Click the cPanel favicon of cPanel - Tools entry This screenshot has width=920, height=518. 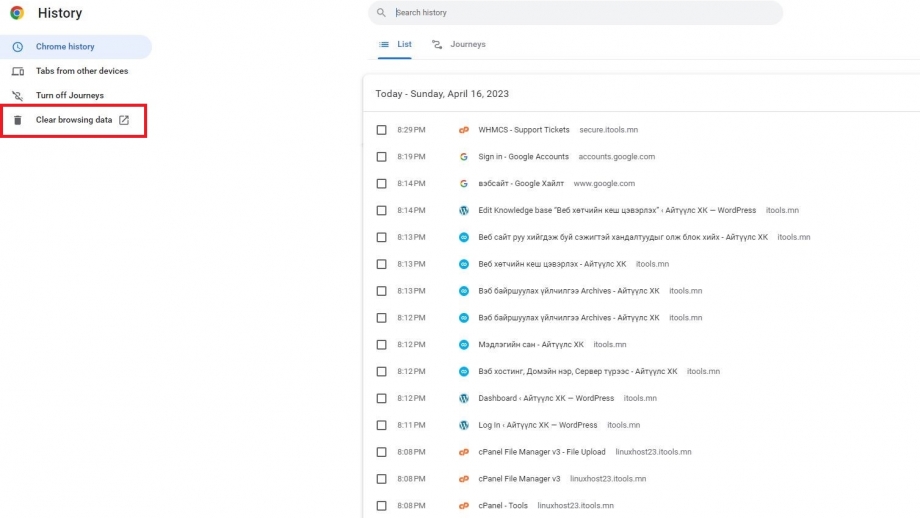coord(464,506)
